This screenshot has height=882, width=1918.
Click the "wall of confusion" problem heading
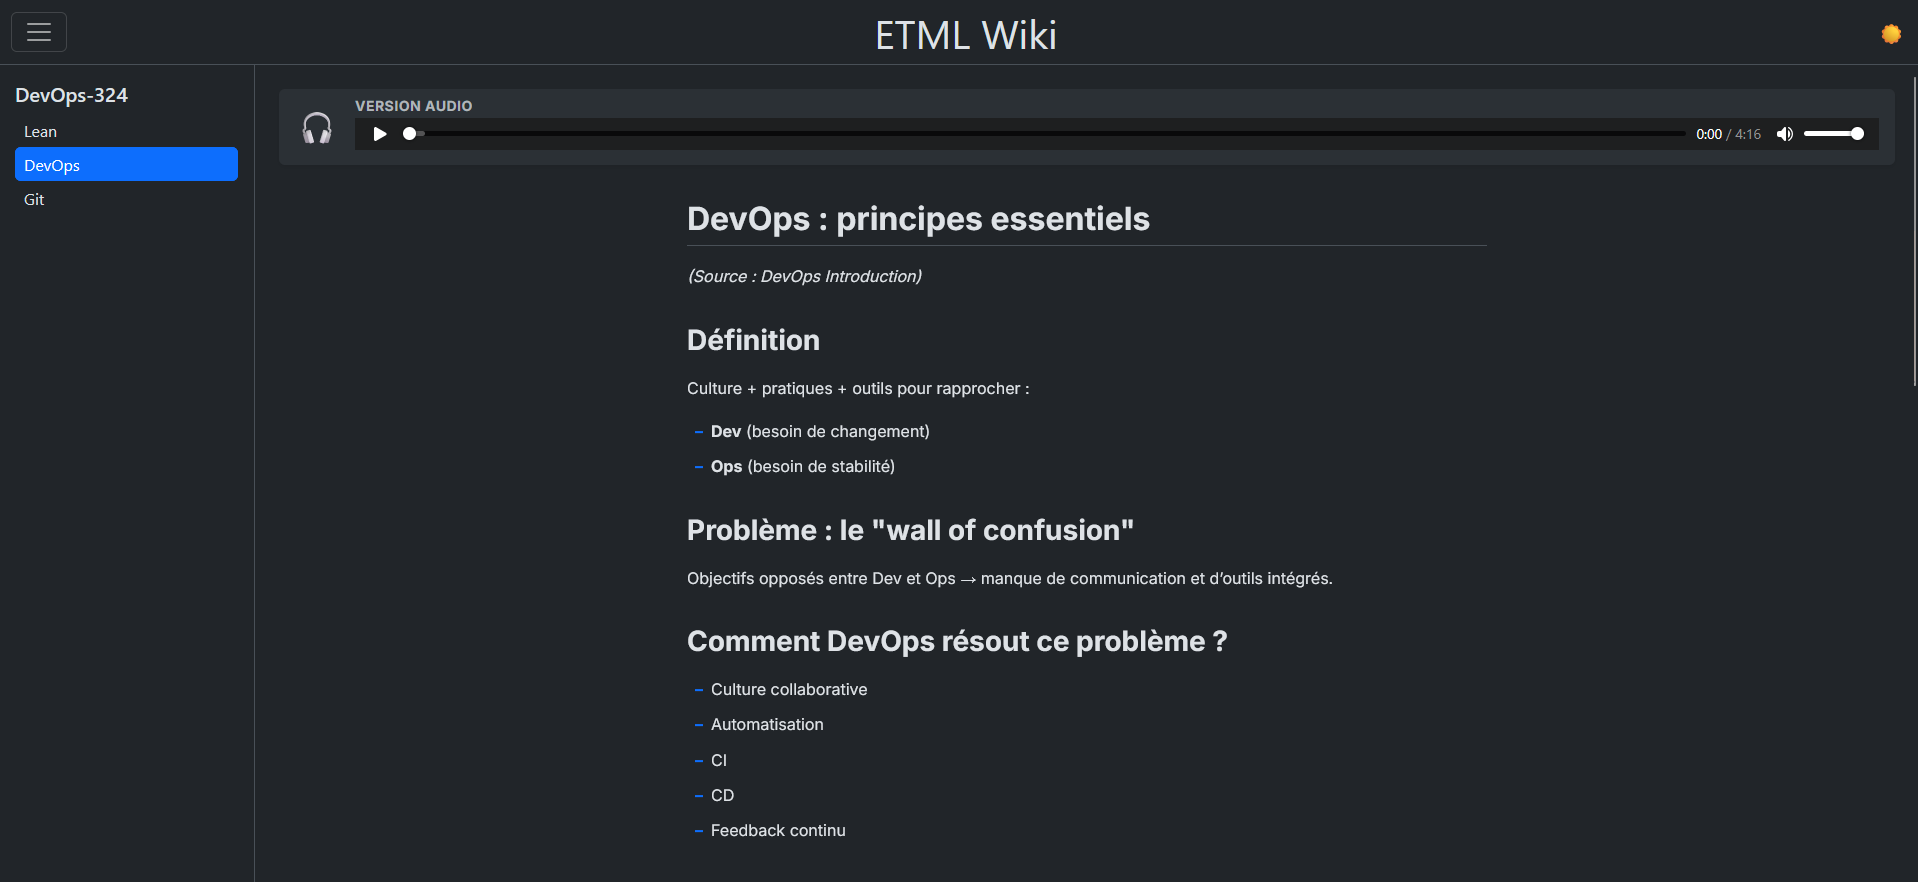click(x=910, y=530)
